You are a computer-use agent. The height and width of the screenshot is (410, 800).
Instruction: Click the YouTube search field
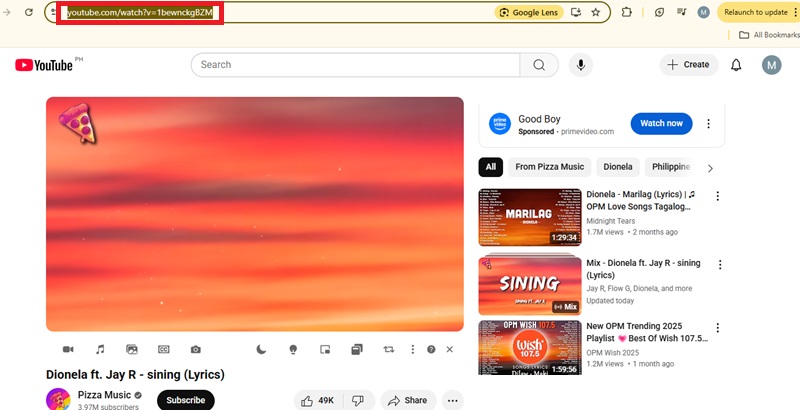355,65
